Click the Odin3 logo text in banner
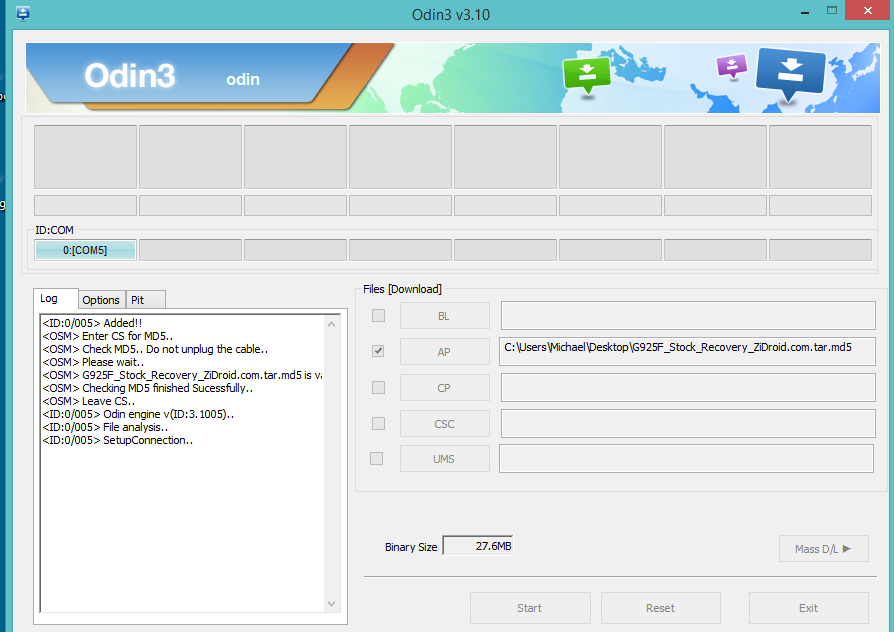Image resolution: width=894 pixels, height=632 pixels. coord(129,76)
